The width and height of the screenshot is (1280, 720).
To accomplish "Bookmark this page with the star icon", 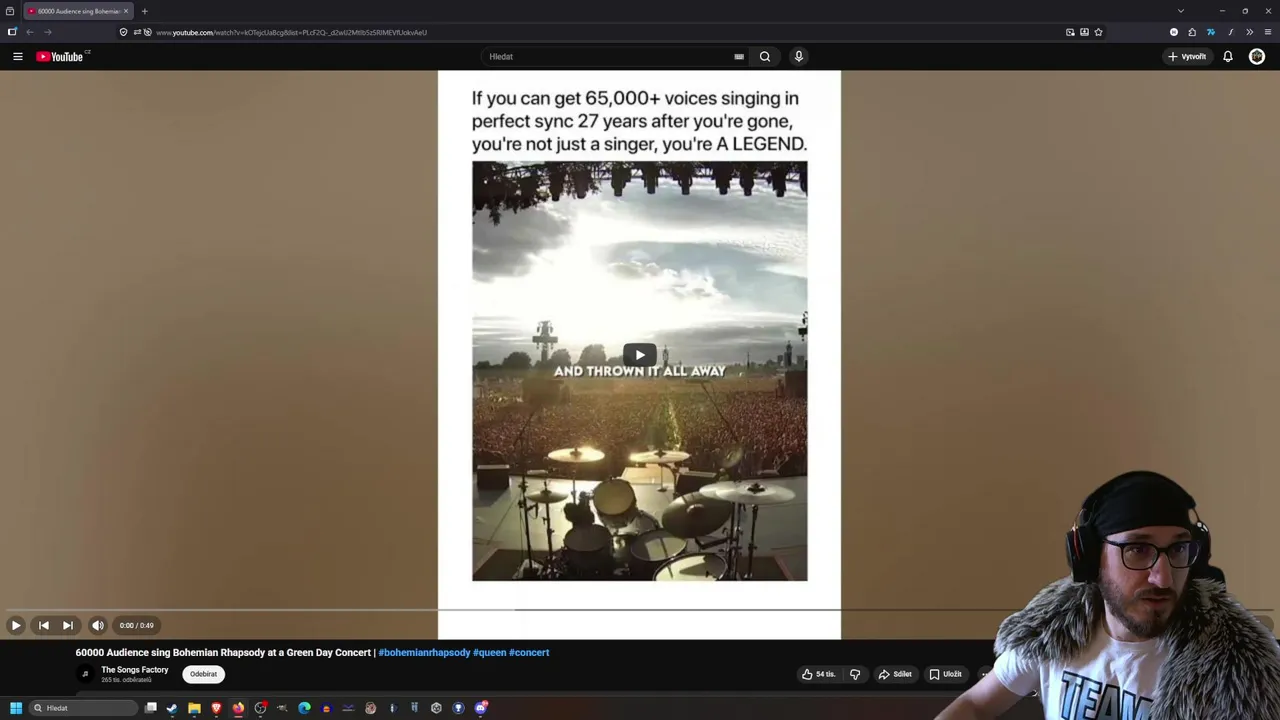I will [x=1098, y=32].
